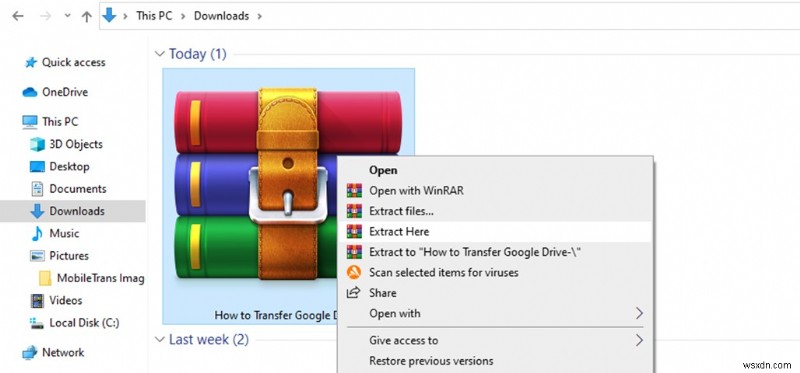
Task: Open Quick access in the sidebar
Action: [x=73, y=62]
